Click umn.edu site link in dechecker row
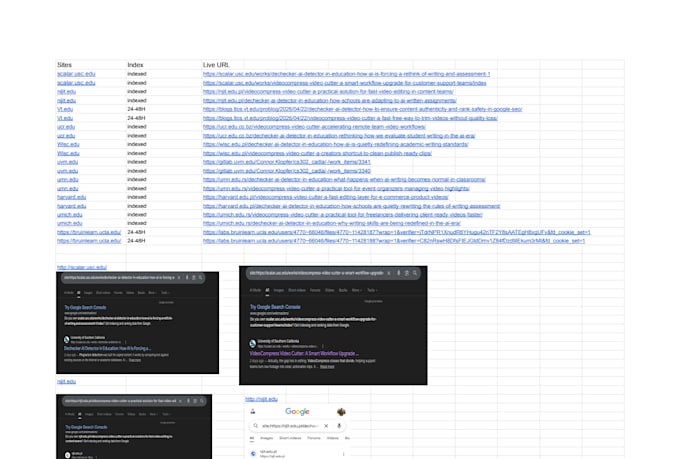 tap(68, 180)
